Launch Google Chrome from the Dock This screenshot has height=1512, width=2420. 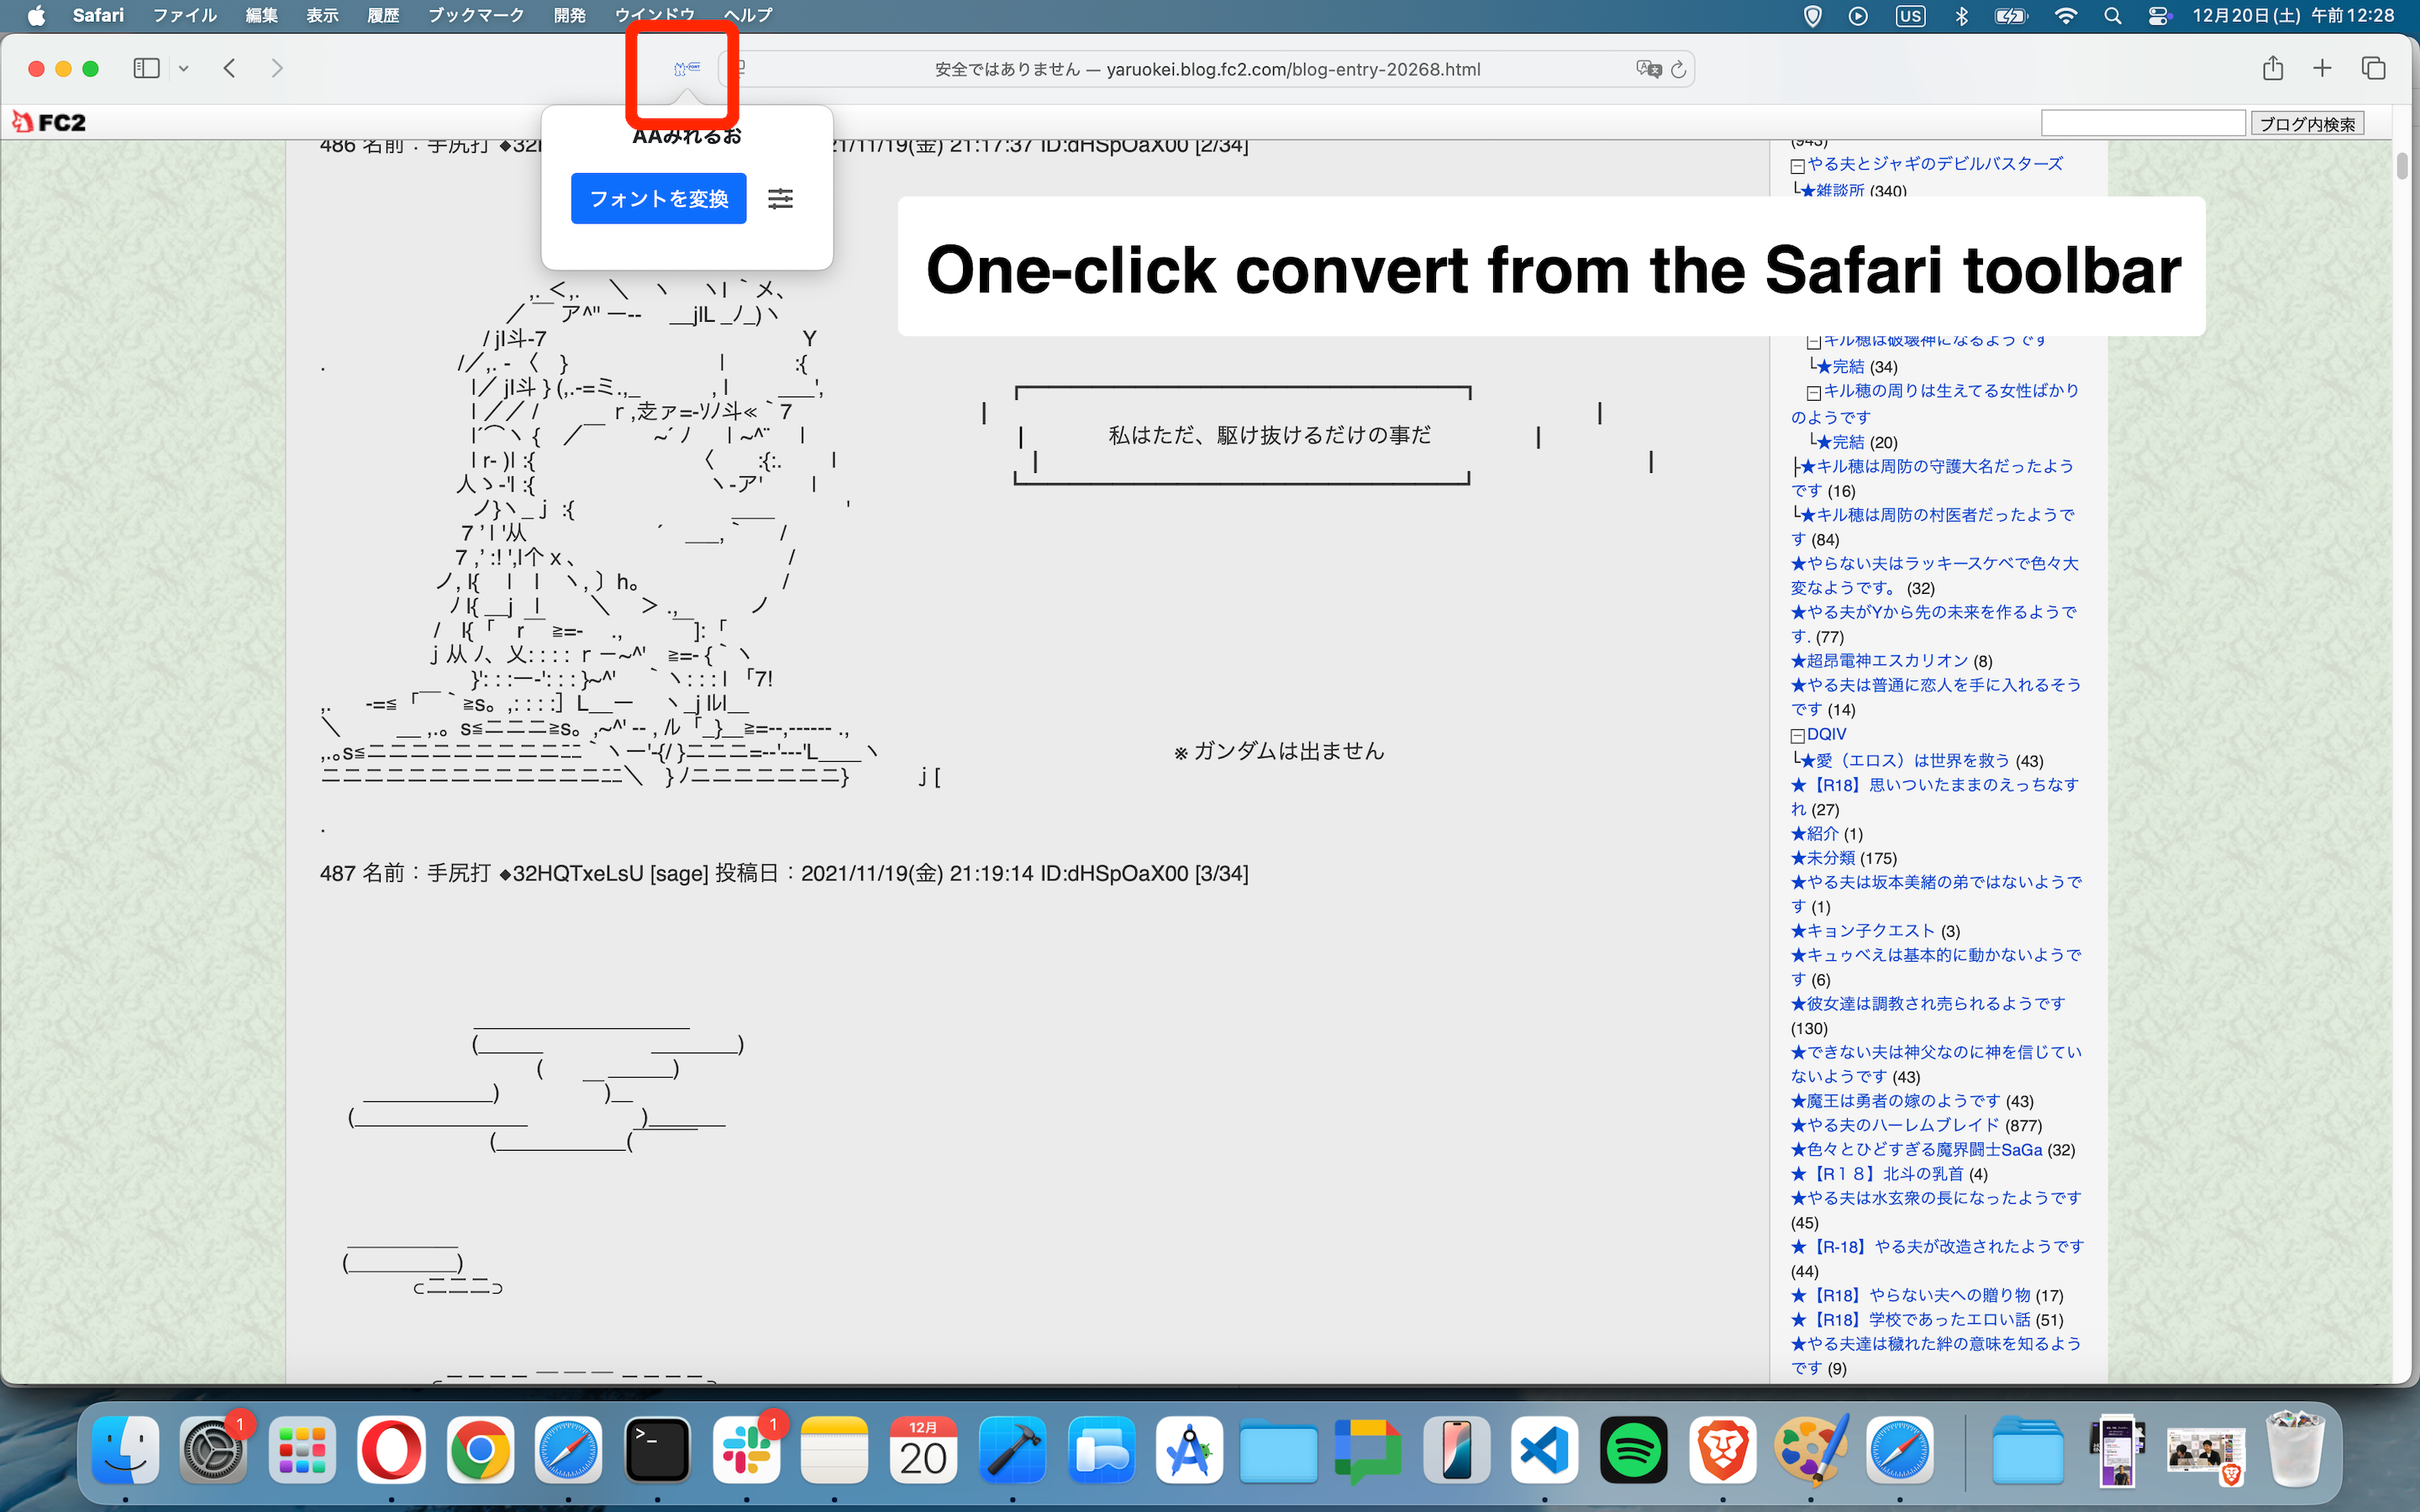480,1449
